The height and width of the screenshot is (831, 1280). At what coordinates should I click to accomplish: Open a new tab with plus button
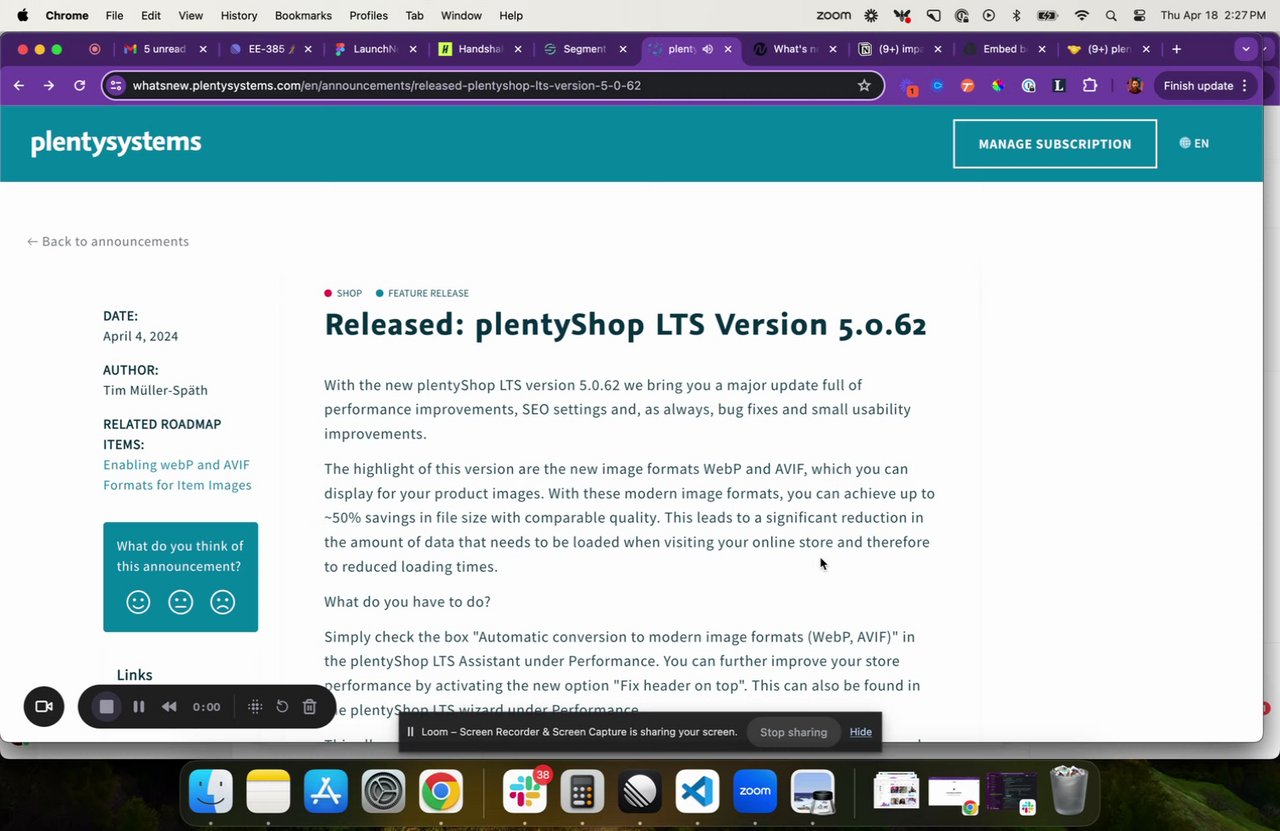pos(1176,49)
